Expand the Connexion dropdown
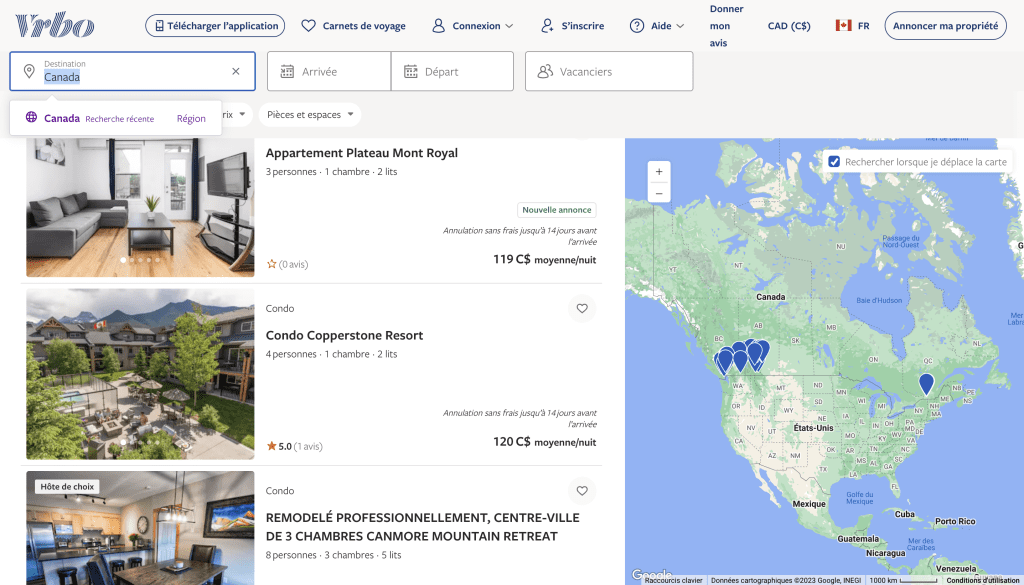The width and height of the screenshot is (1024, 585). pyautogui.click(x=473, y=26)
